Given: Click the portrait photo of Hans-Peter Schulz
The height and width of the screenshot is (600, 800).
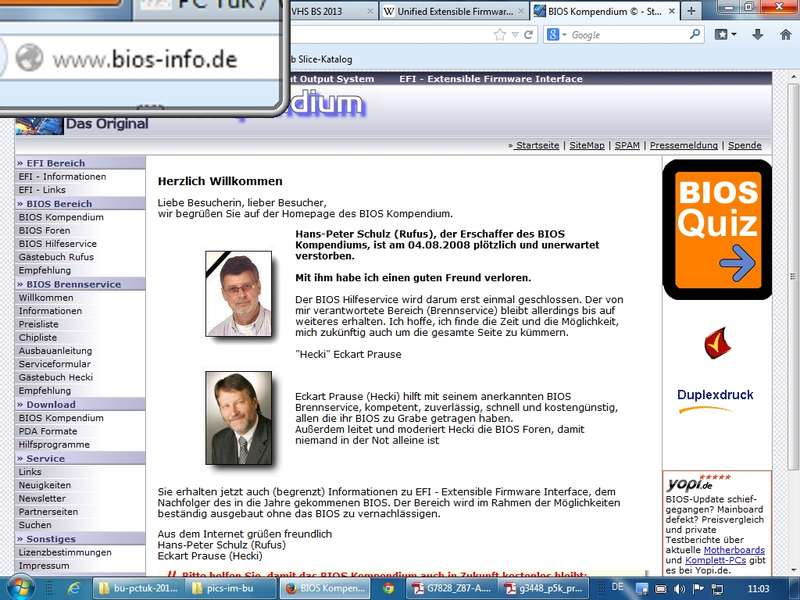Looking at the screenshot, I should pos(238,293).
